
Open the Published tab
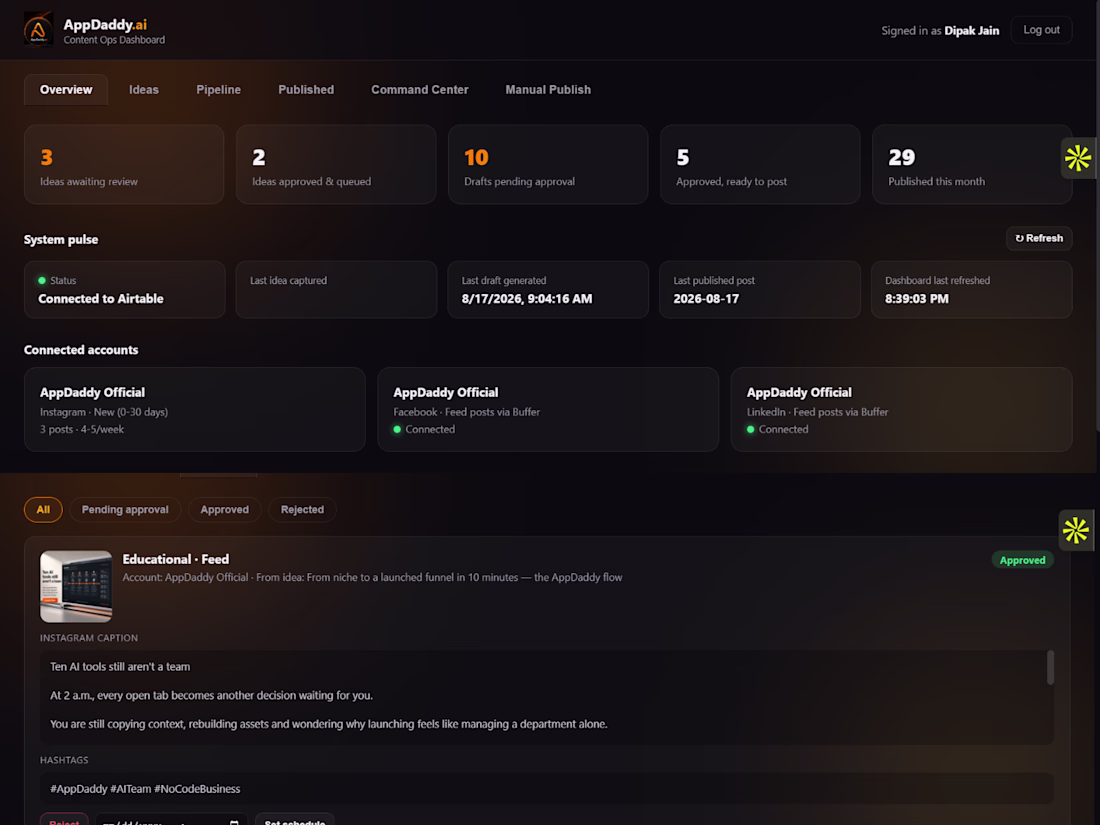pyautogui.click(x=306, y=90)
